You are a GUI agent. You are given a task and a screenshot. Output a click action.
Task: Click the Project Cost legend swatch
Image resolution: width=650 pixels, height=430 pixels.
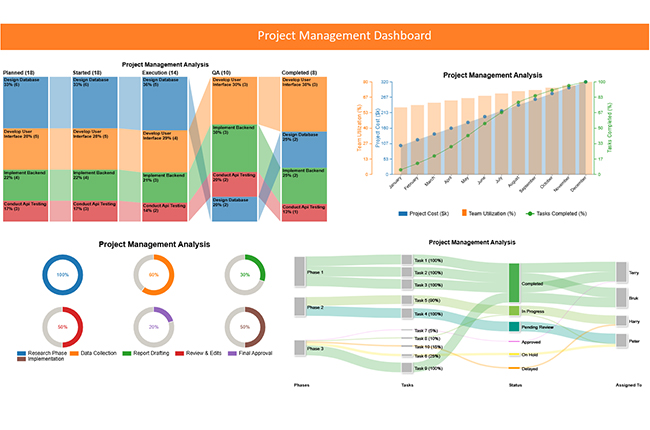[x=403, y=213]
